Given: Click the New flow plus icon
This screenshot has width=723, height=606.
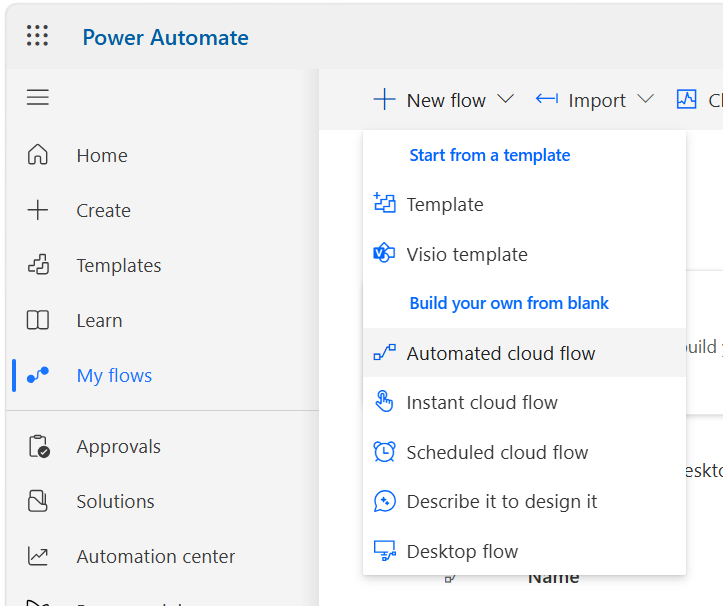Looking at the screenshot, I should coord(384,100).
